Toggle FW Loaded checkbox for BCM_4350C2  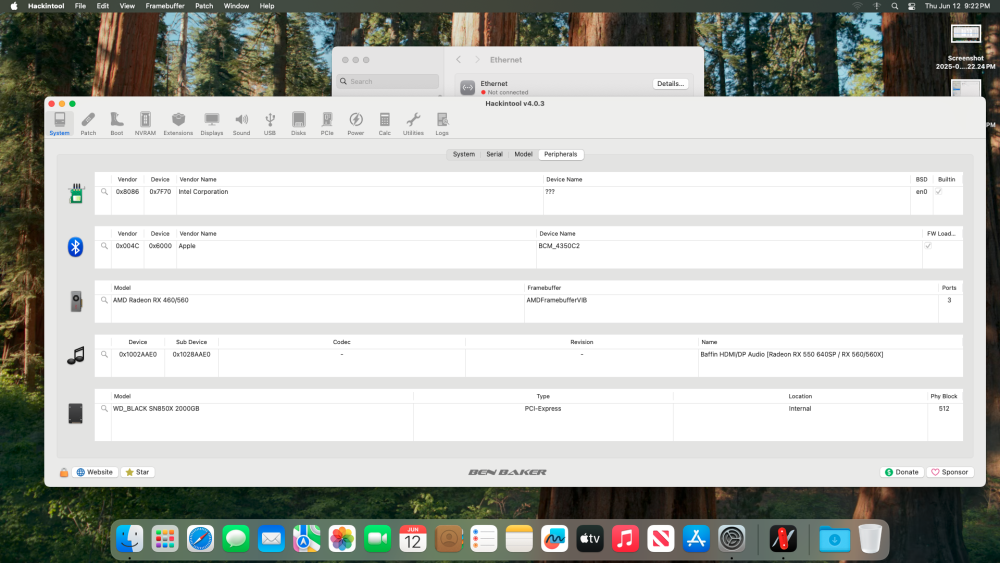pos(928,245)
